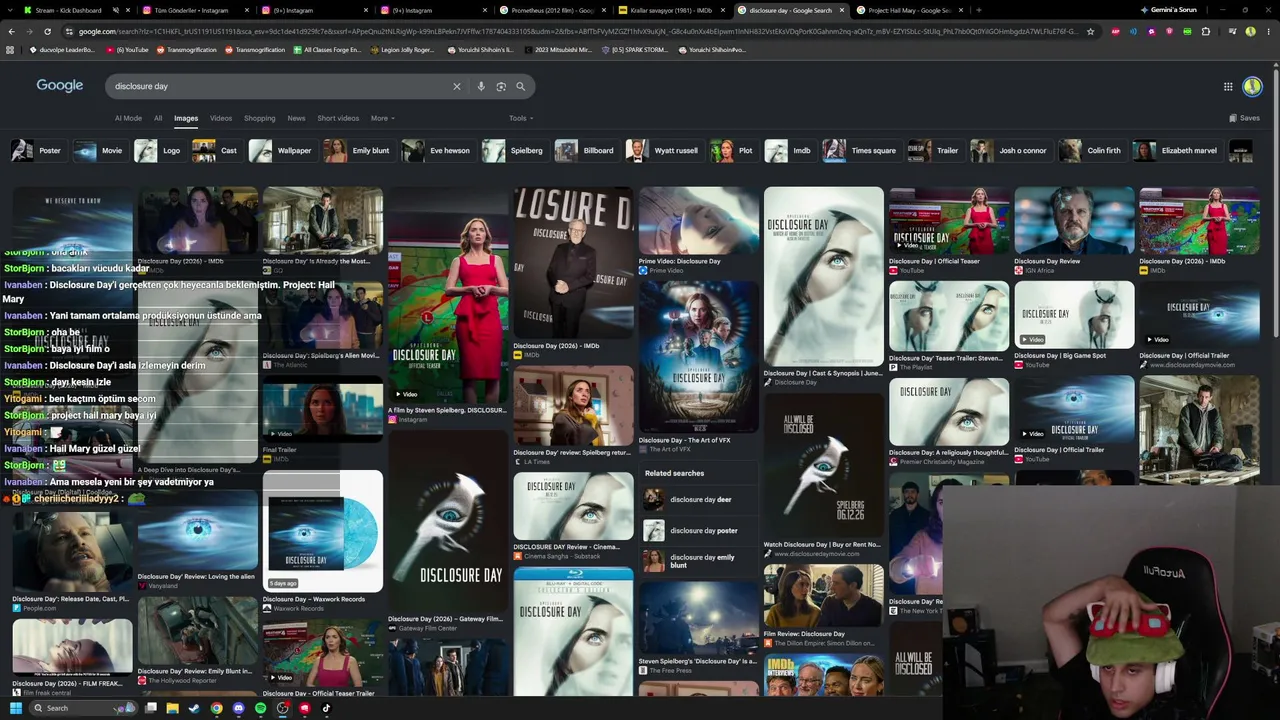Viewport: 1280px width, 720px height.
Task: Open Spotify from the taskbar
Action: [x=261, y=708]
